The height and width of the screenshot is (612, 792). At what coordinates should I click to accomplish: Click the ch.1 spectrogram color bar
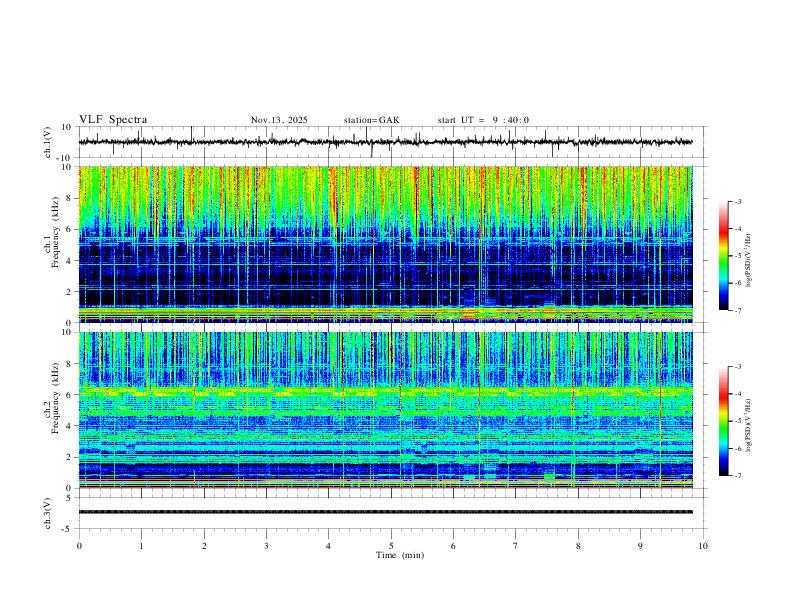coord(724,256)
